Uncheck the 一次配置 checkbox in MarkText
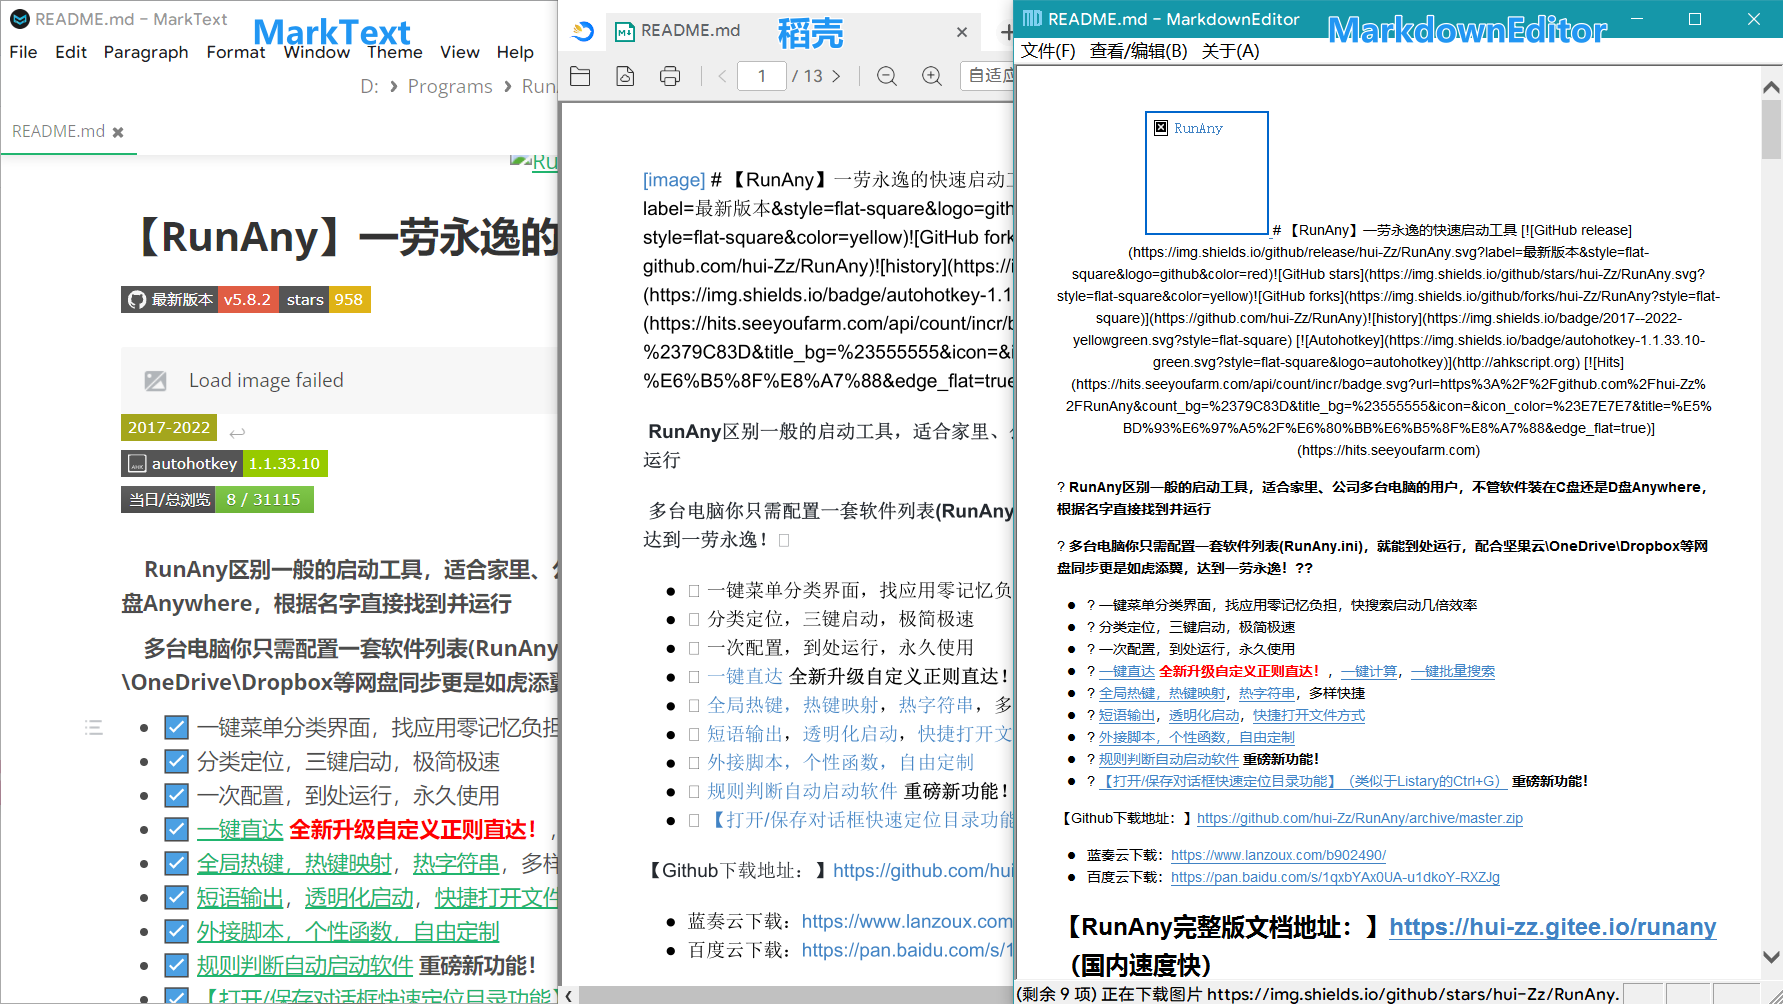Screen dimensions: 1783x1004 click(176, 796)
